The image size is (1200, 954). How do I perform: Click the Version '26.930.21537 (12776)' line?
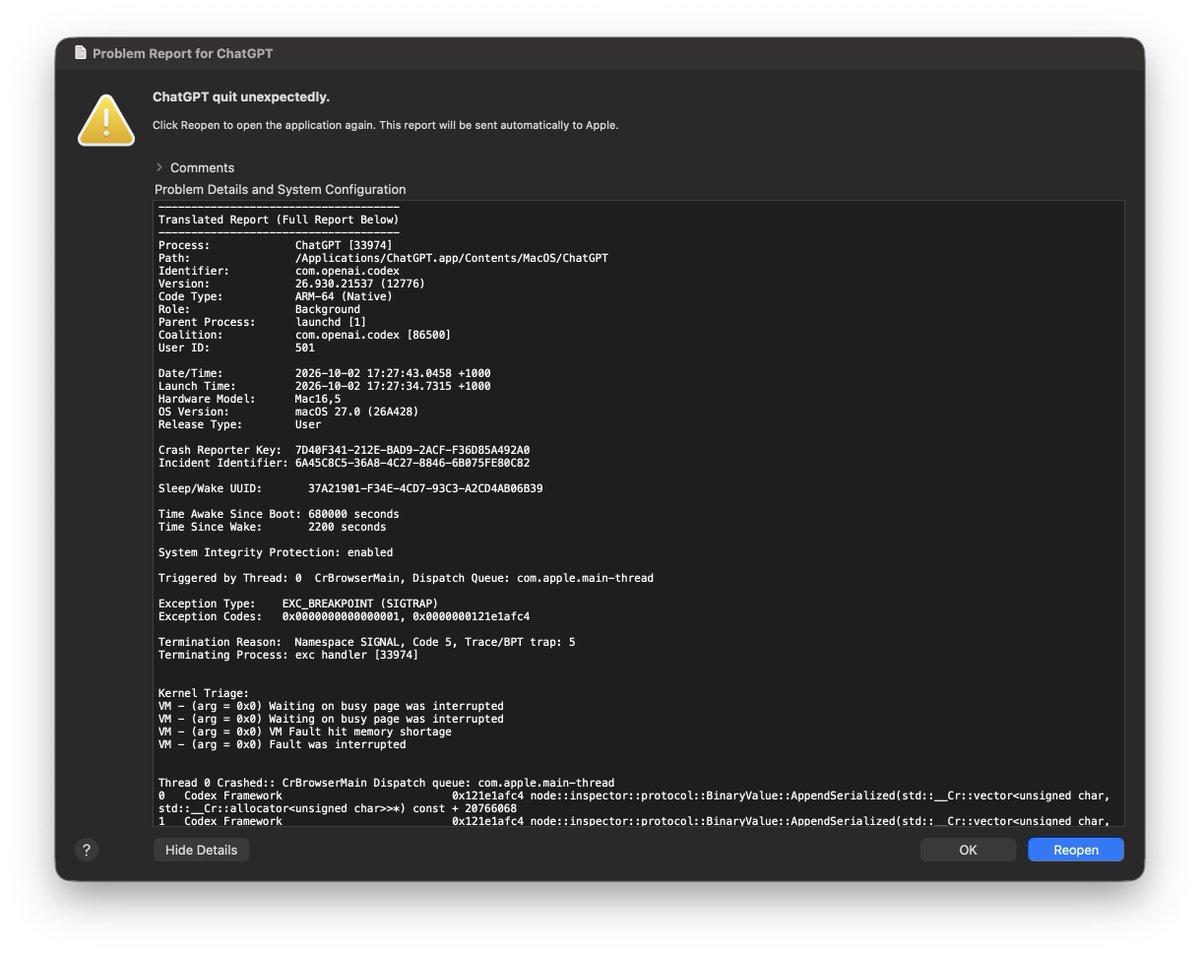pyautogui.click(x=291, y=284)
